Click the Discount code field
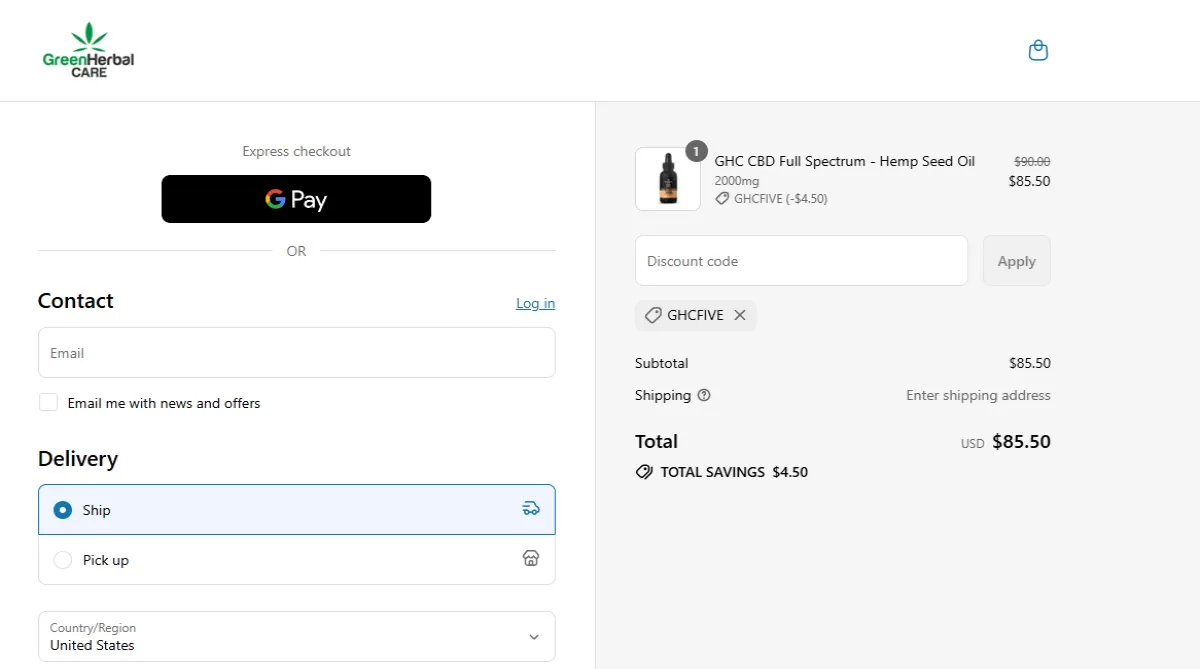Image resolution: width=1200 pixels, height=669 pixels. 801,260
